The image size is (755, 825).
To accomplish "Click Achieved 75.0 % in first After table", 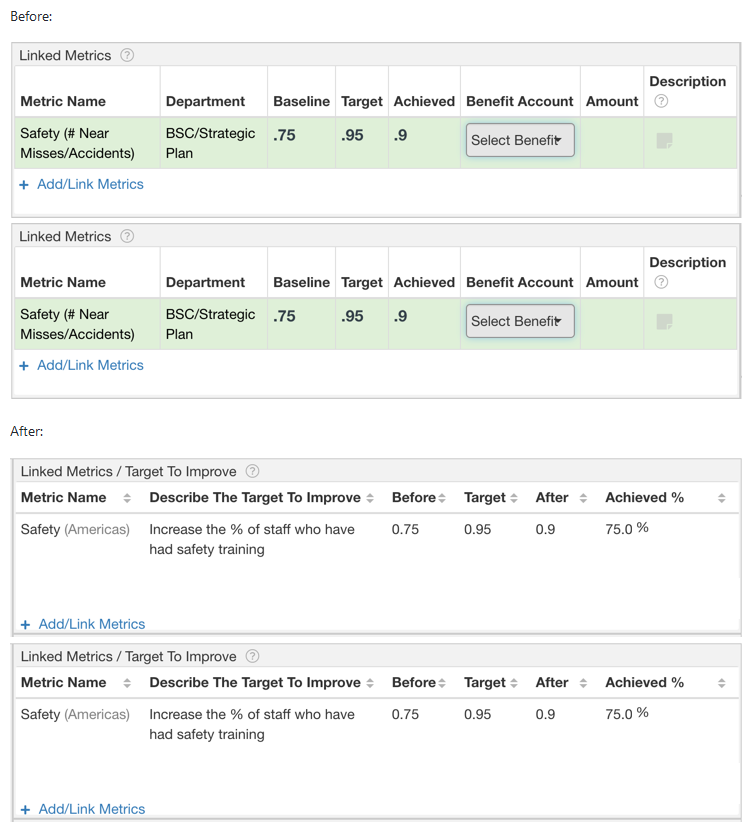I will (x=627, y=528).
